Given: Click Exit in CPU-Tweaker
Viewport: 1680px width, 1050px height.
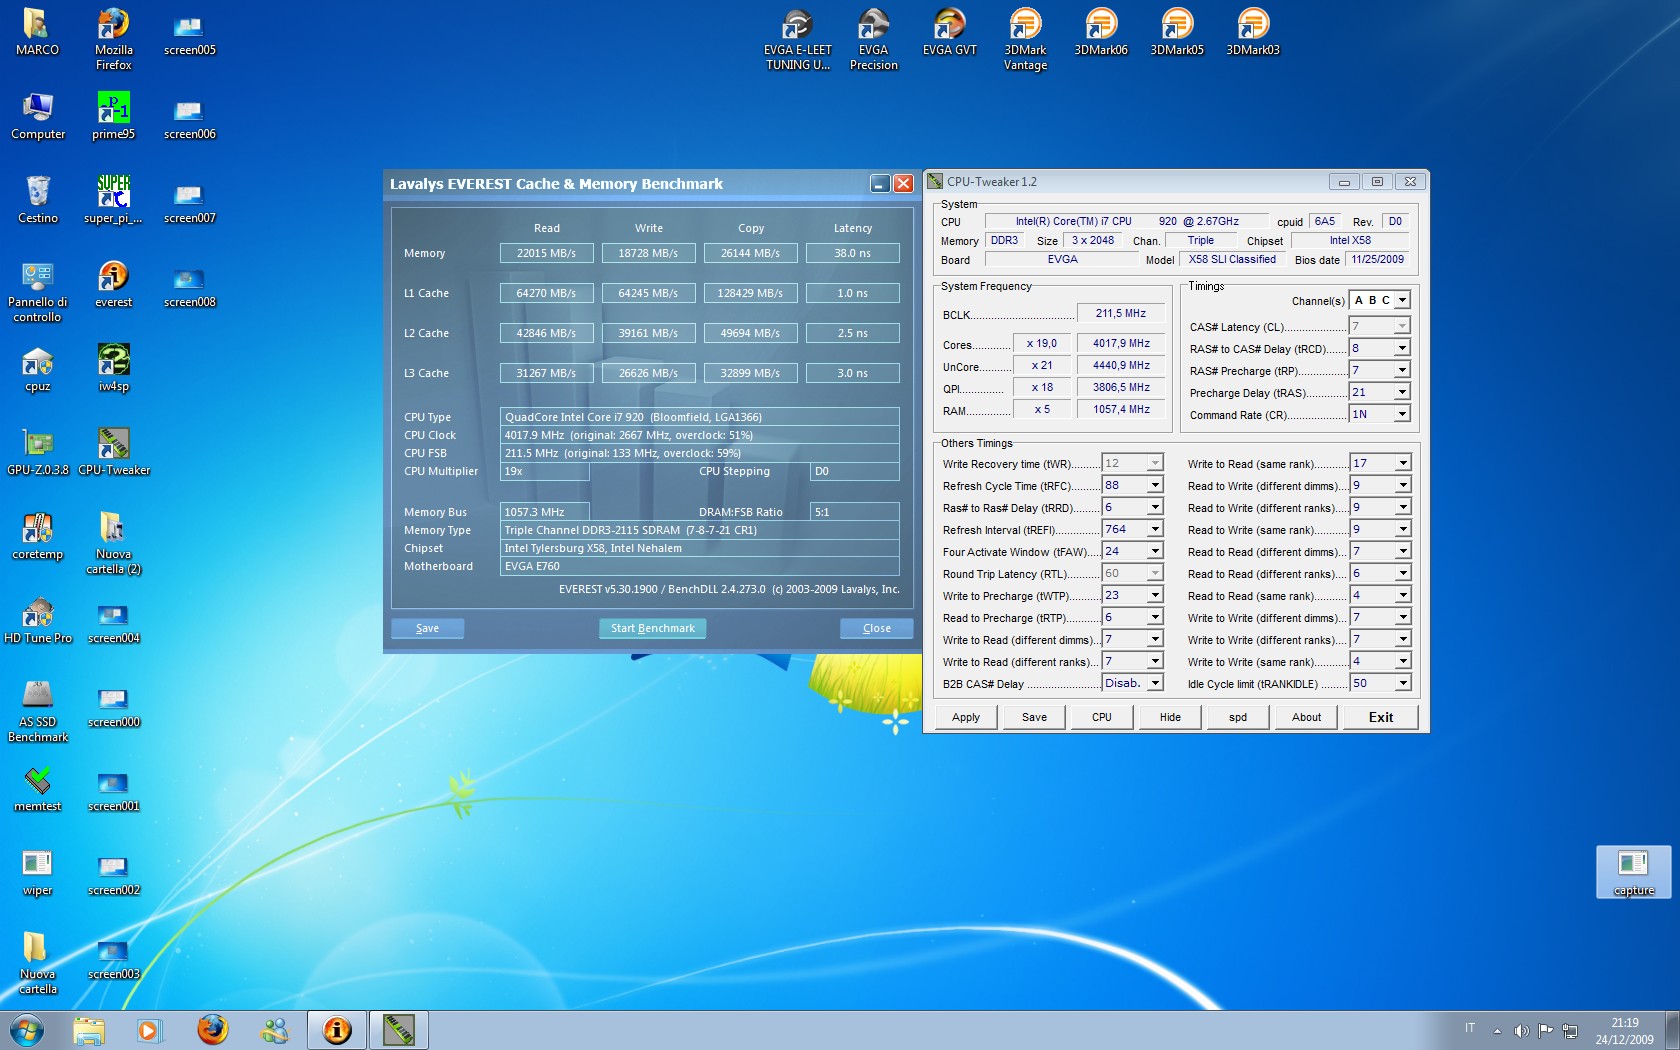Looking at the screenshot, I should pyautogui.click(x=1381, y=717).
